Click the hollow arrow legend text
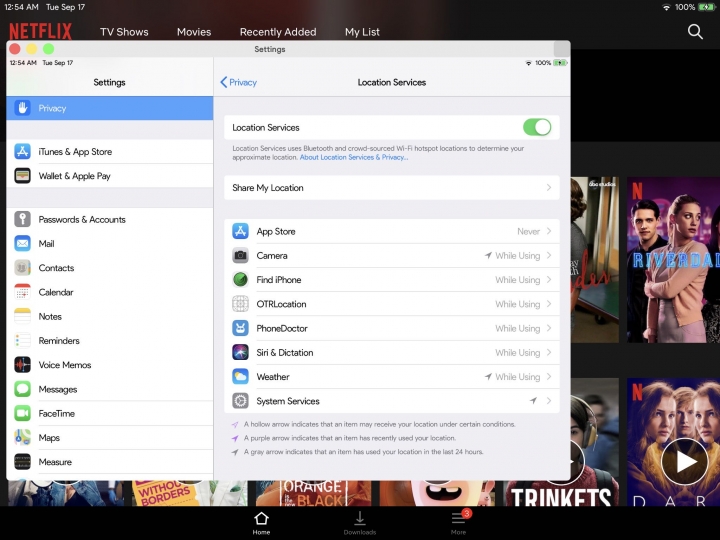This screenshot has height=540, width=720. [x=379, y=424]
